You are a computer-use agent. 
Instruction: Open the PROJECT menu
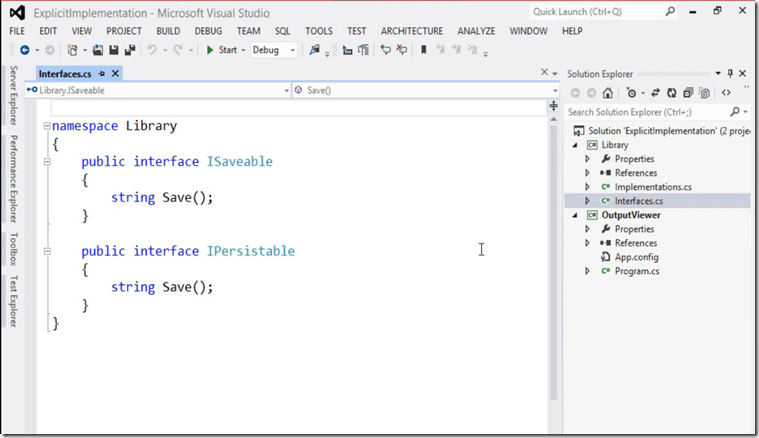coord(124,31)
